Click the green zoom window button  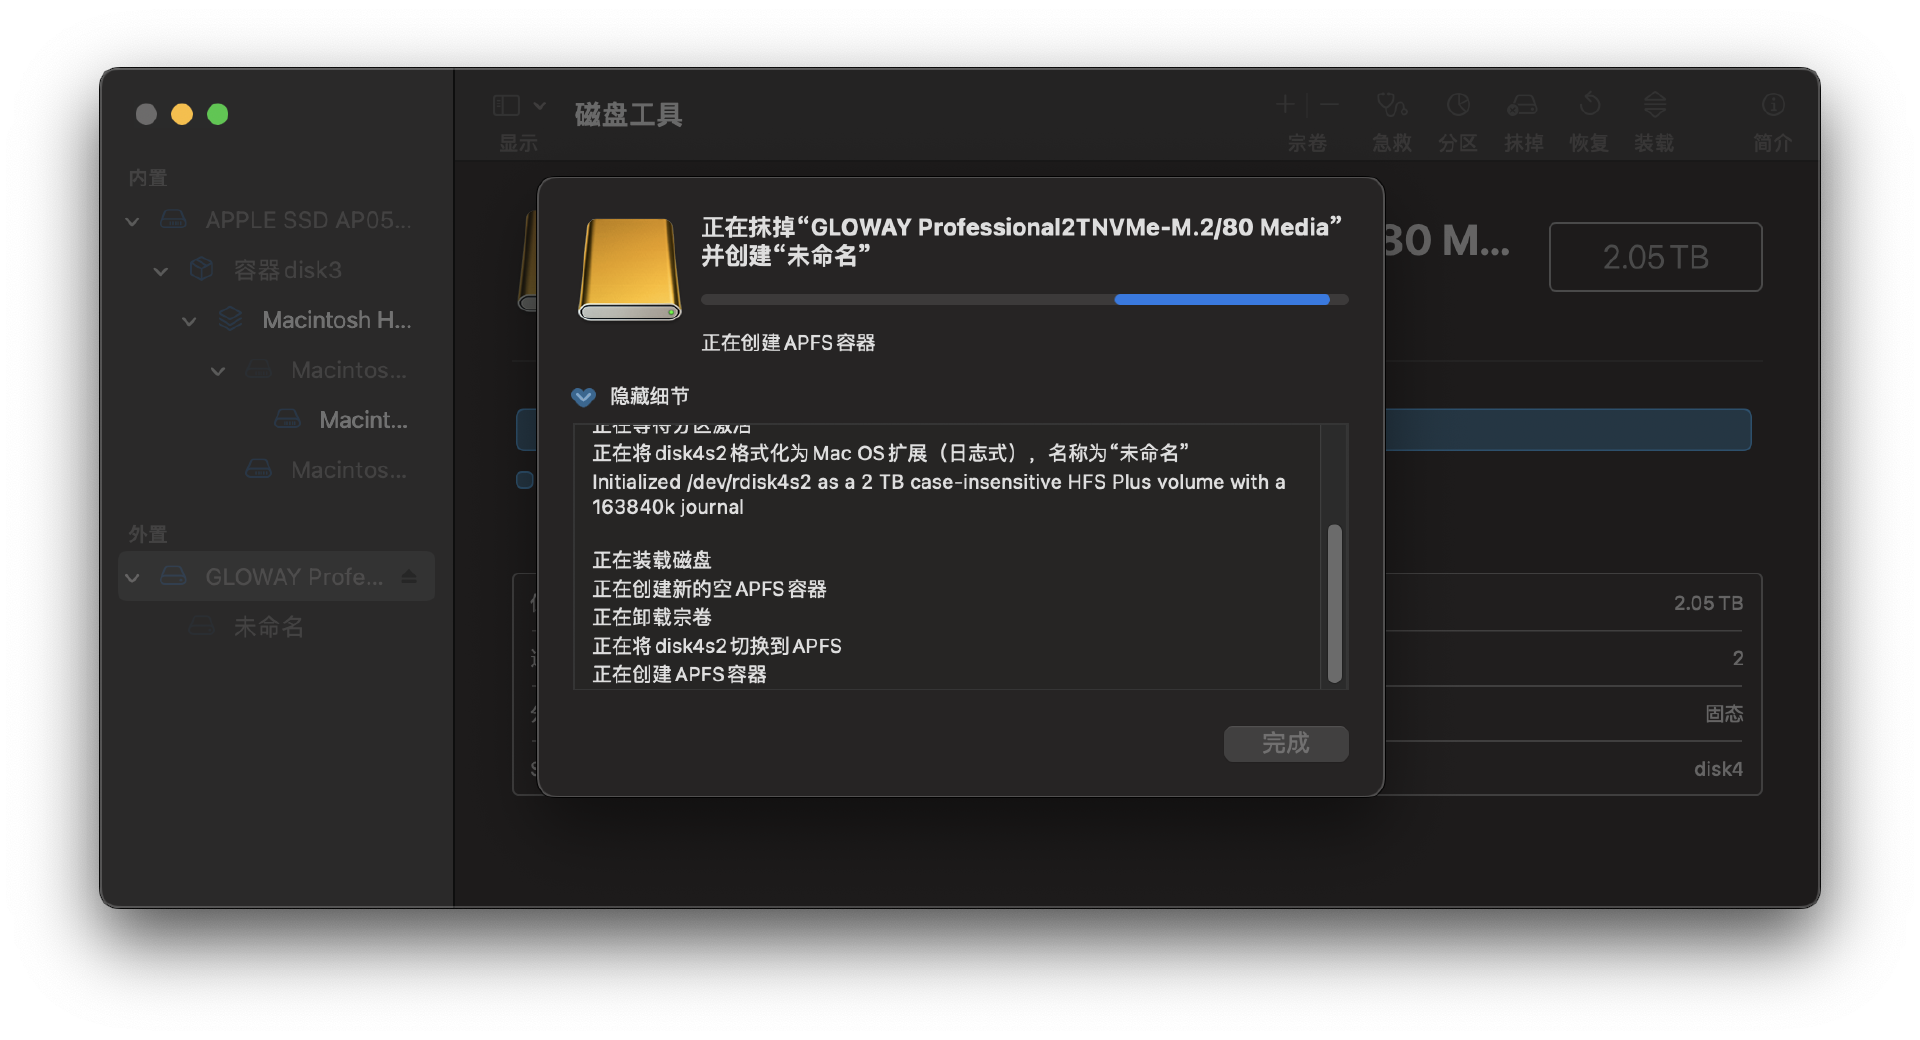point(218,114)
